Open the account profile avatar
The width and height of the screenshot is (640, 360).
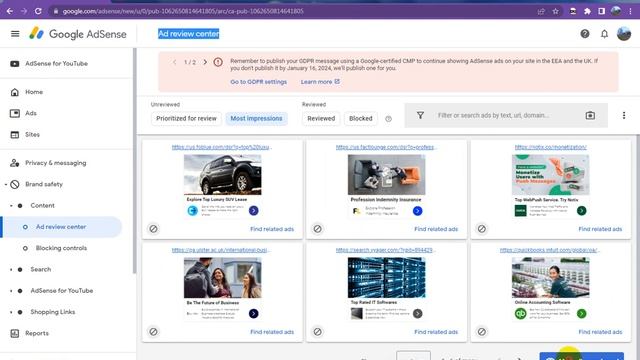(624, 34)
